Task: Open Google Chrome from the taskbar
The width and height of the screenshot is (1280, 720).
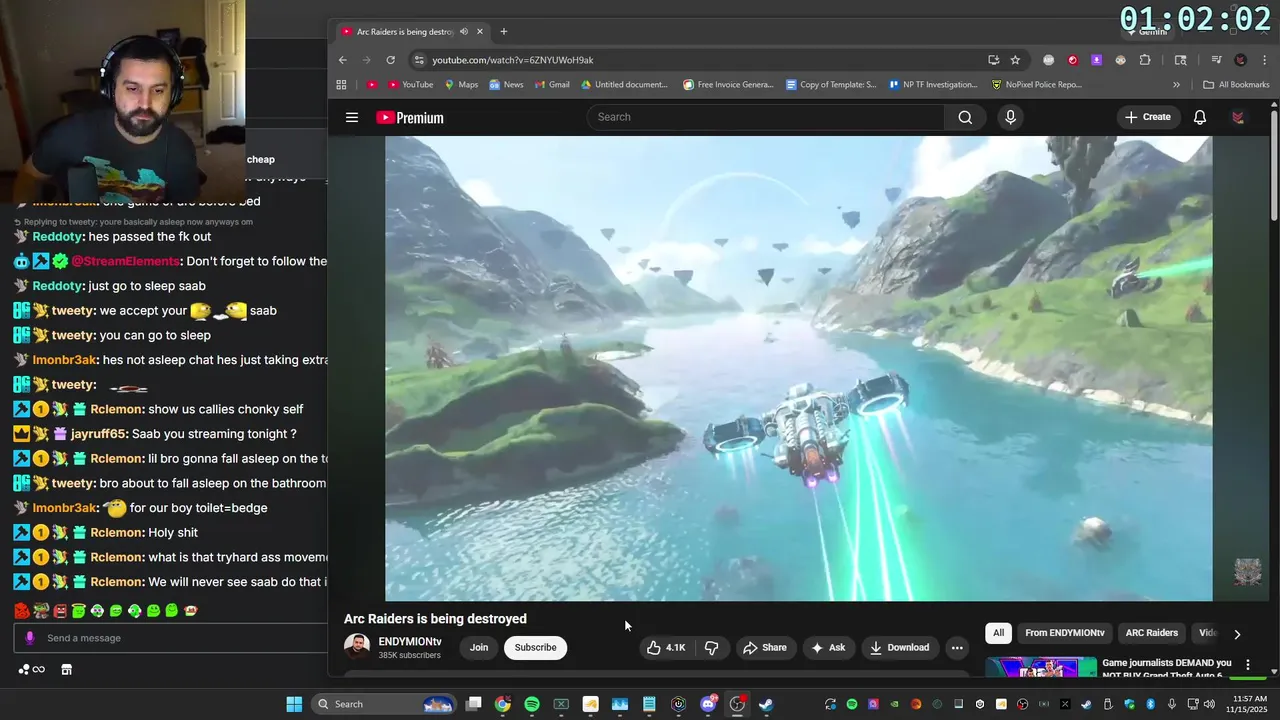Action: point(503,704)
